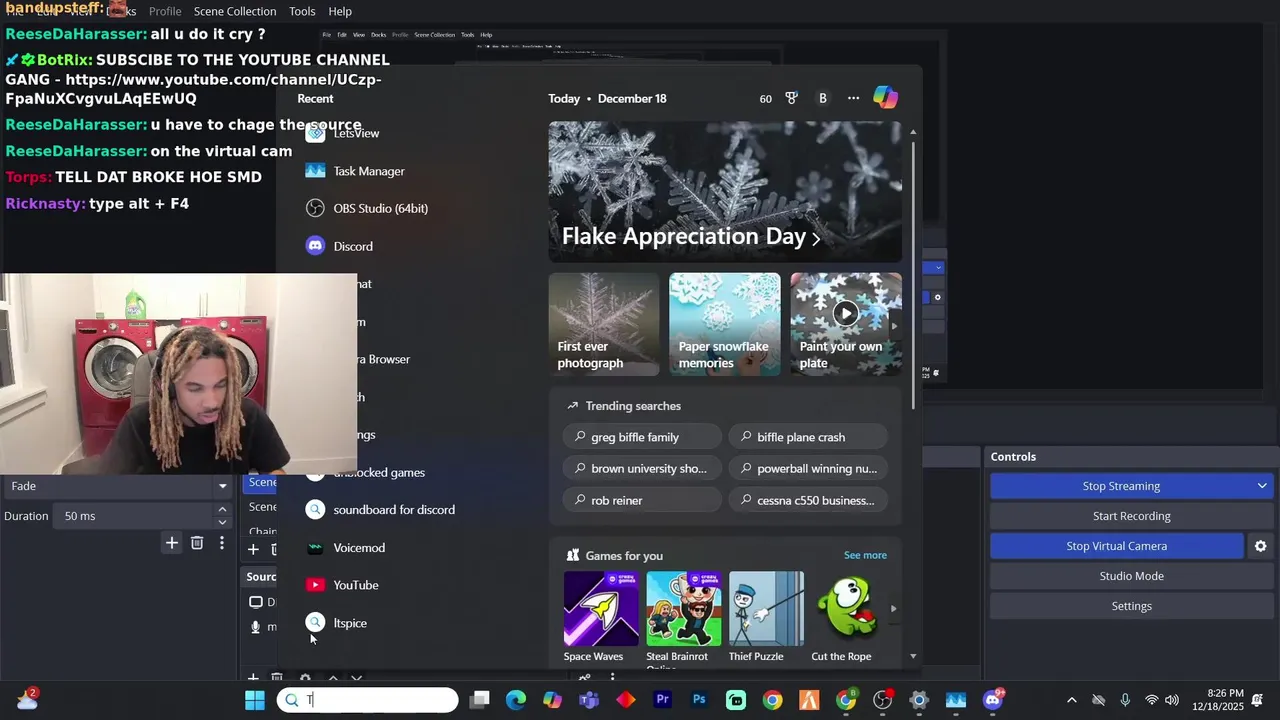Open Adobe Premiere Pro on taskbar
1280x720 pixels.
tap(662, 700)
